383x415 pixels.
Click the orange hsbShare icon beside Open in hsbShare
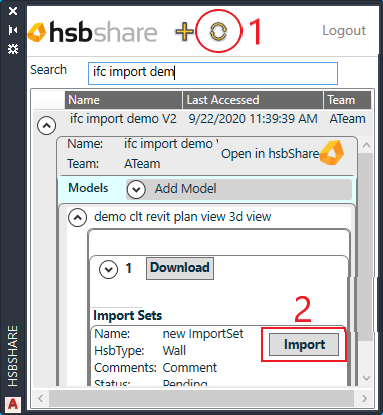pyautogui.click(x=331, y=153)
